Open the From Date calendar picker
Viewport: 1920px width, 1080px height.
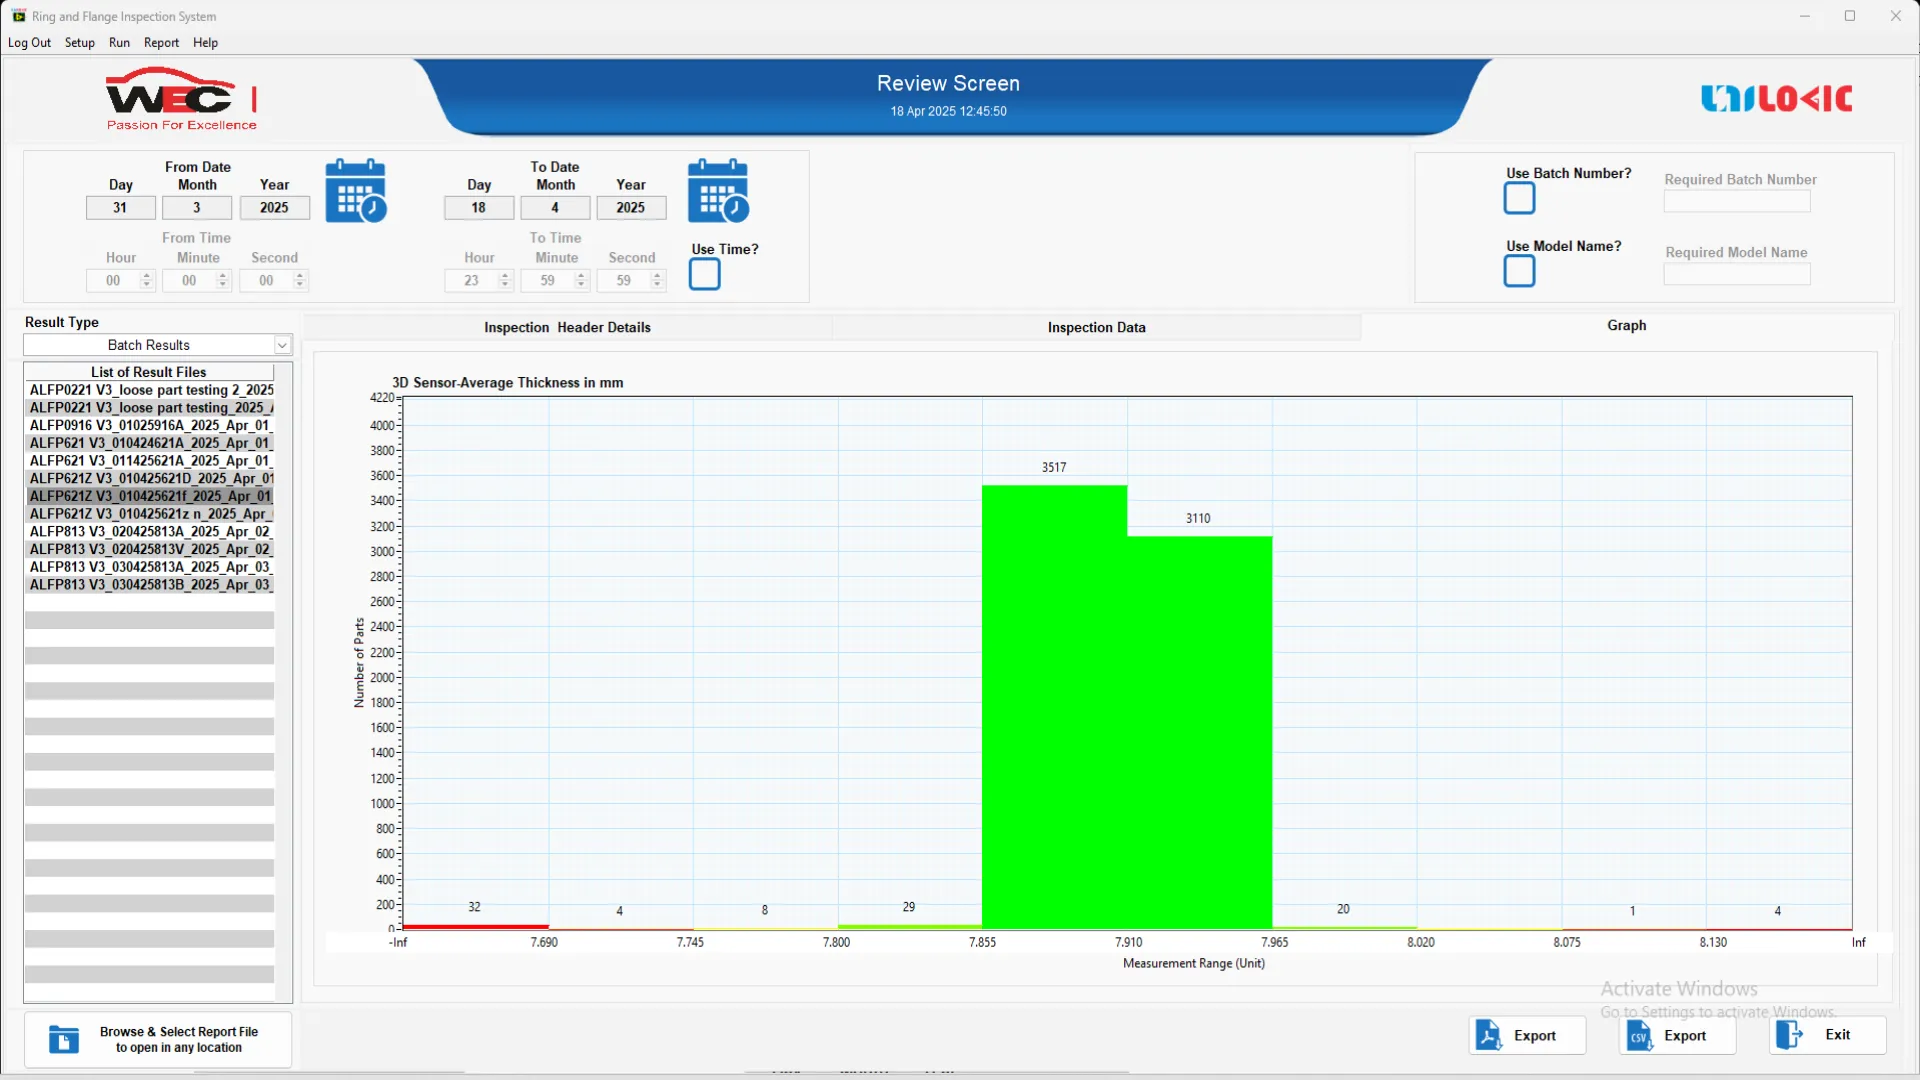coord(355,191)
